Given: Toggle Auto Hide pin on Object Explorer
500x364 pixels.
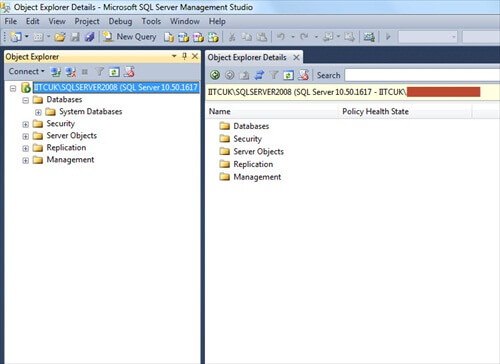Looking at the screenshot, I should (x=184, y=56).
